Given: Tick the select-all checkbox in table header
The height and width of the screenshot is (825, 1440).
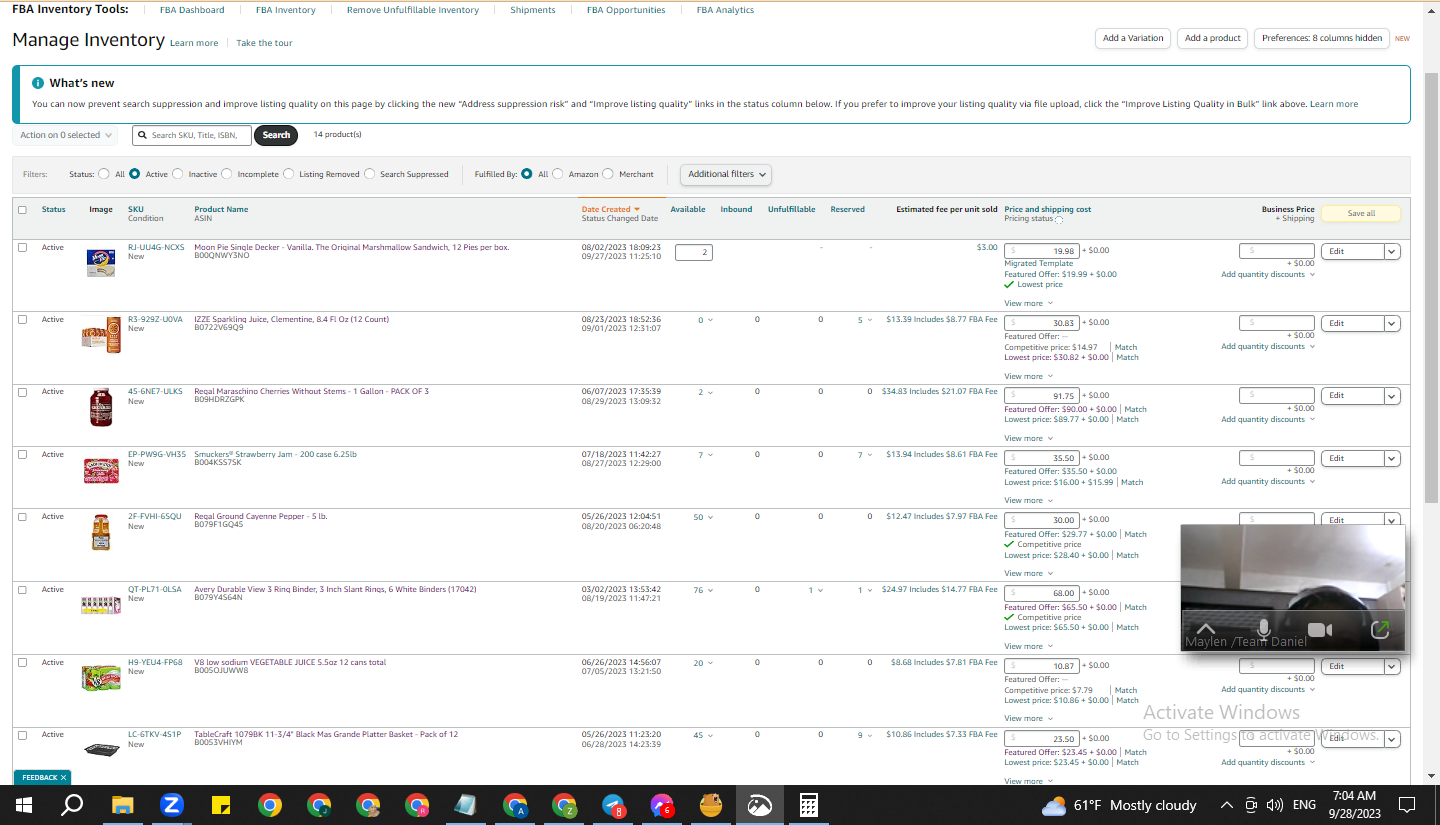Looking at the screenshot, I should click(22, 210).
